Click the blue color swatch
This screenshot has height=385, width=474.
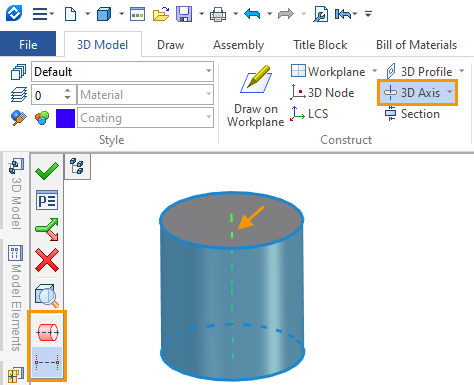coord(65,118)
